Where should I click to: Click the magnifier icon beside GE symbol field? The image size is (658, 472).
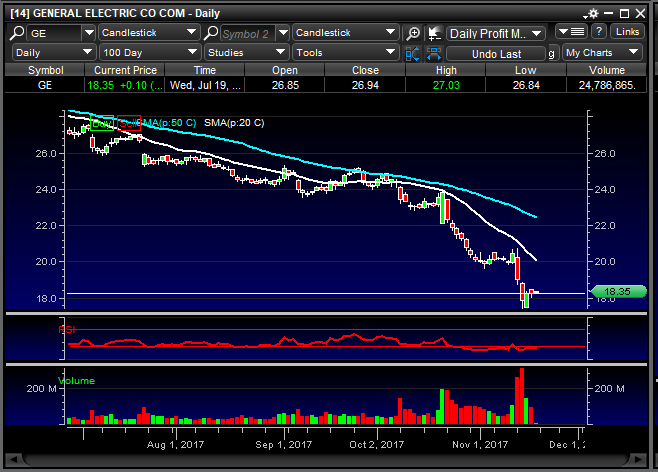click(x=17, y=33)
